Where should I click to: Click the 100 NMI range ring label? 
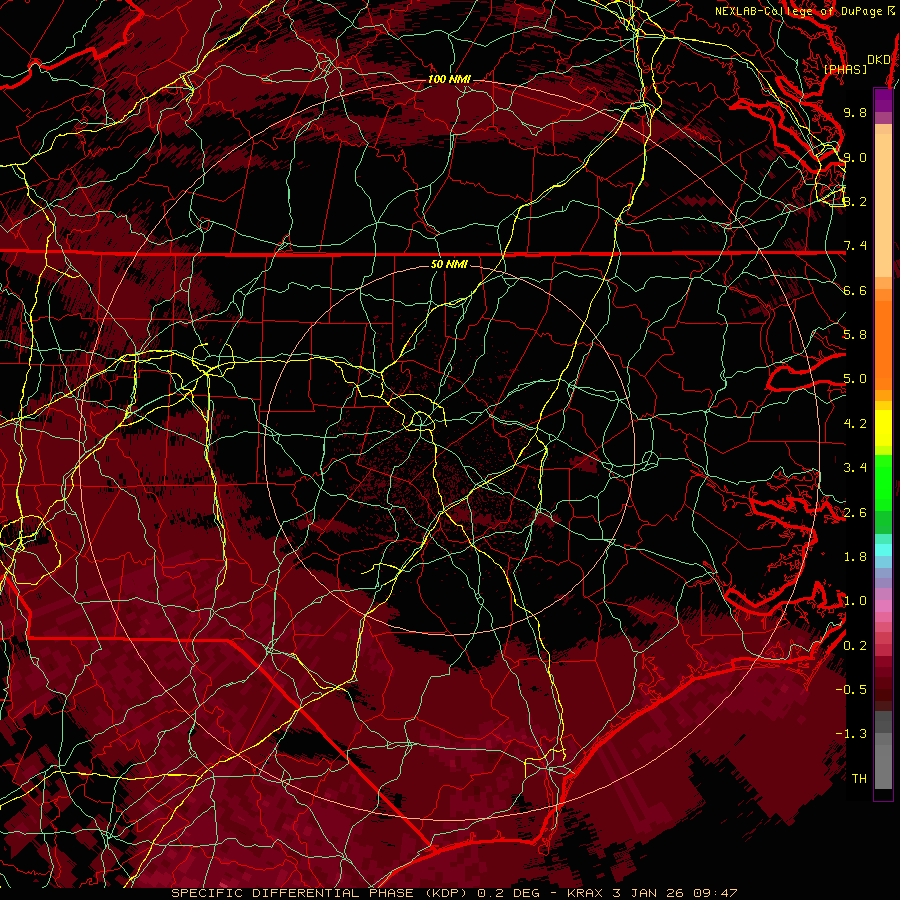click(x=449, y=79)
